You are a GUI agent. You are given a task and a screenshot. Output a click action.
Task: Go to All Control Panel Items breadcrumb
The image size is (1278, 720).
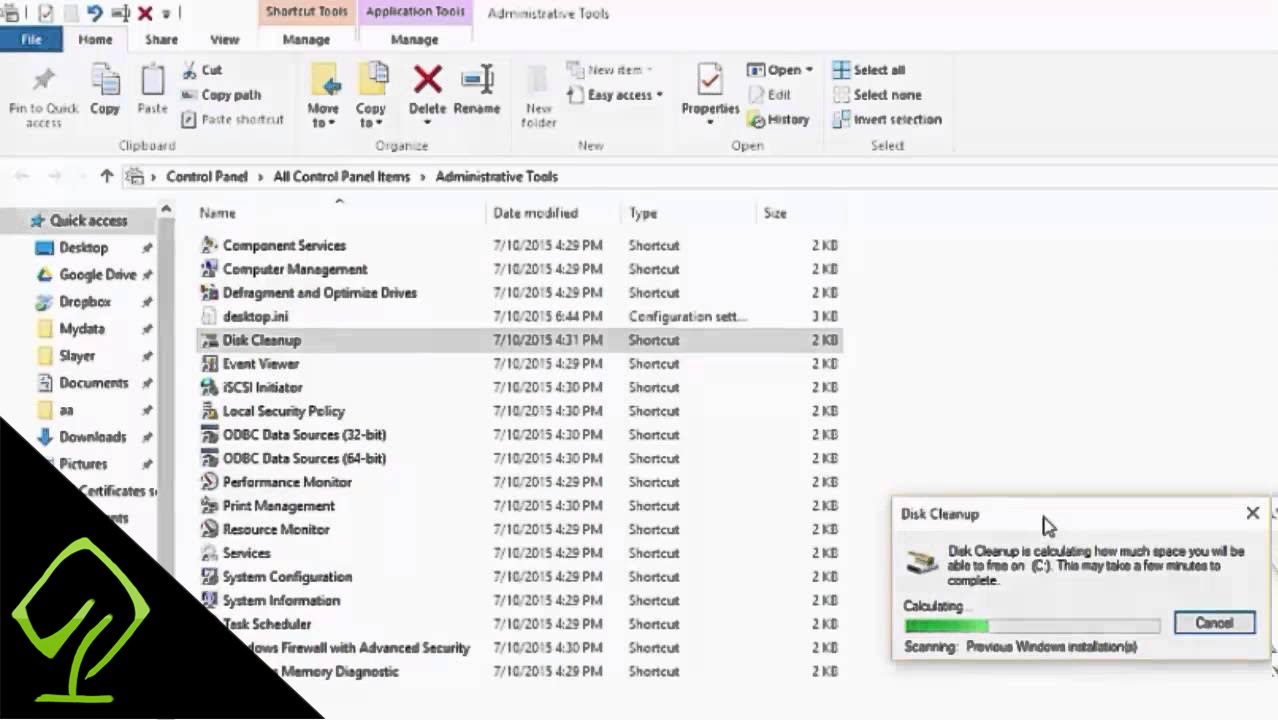tap(342, 177)
